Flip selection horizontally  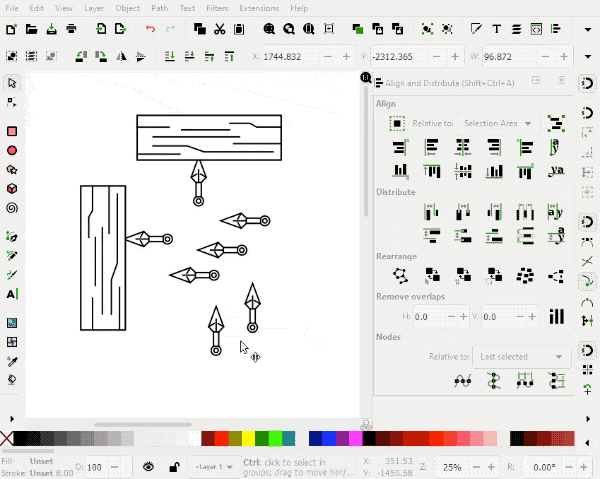(x=123, y=56)
